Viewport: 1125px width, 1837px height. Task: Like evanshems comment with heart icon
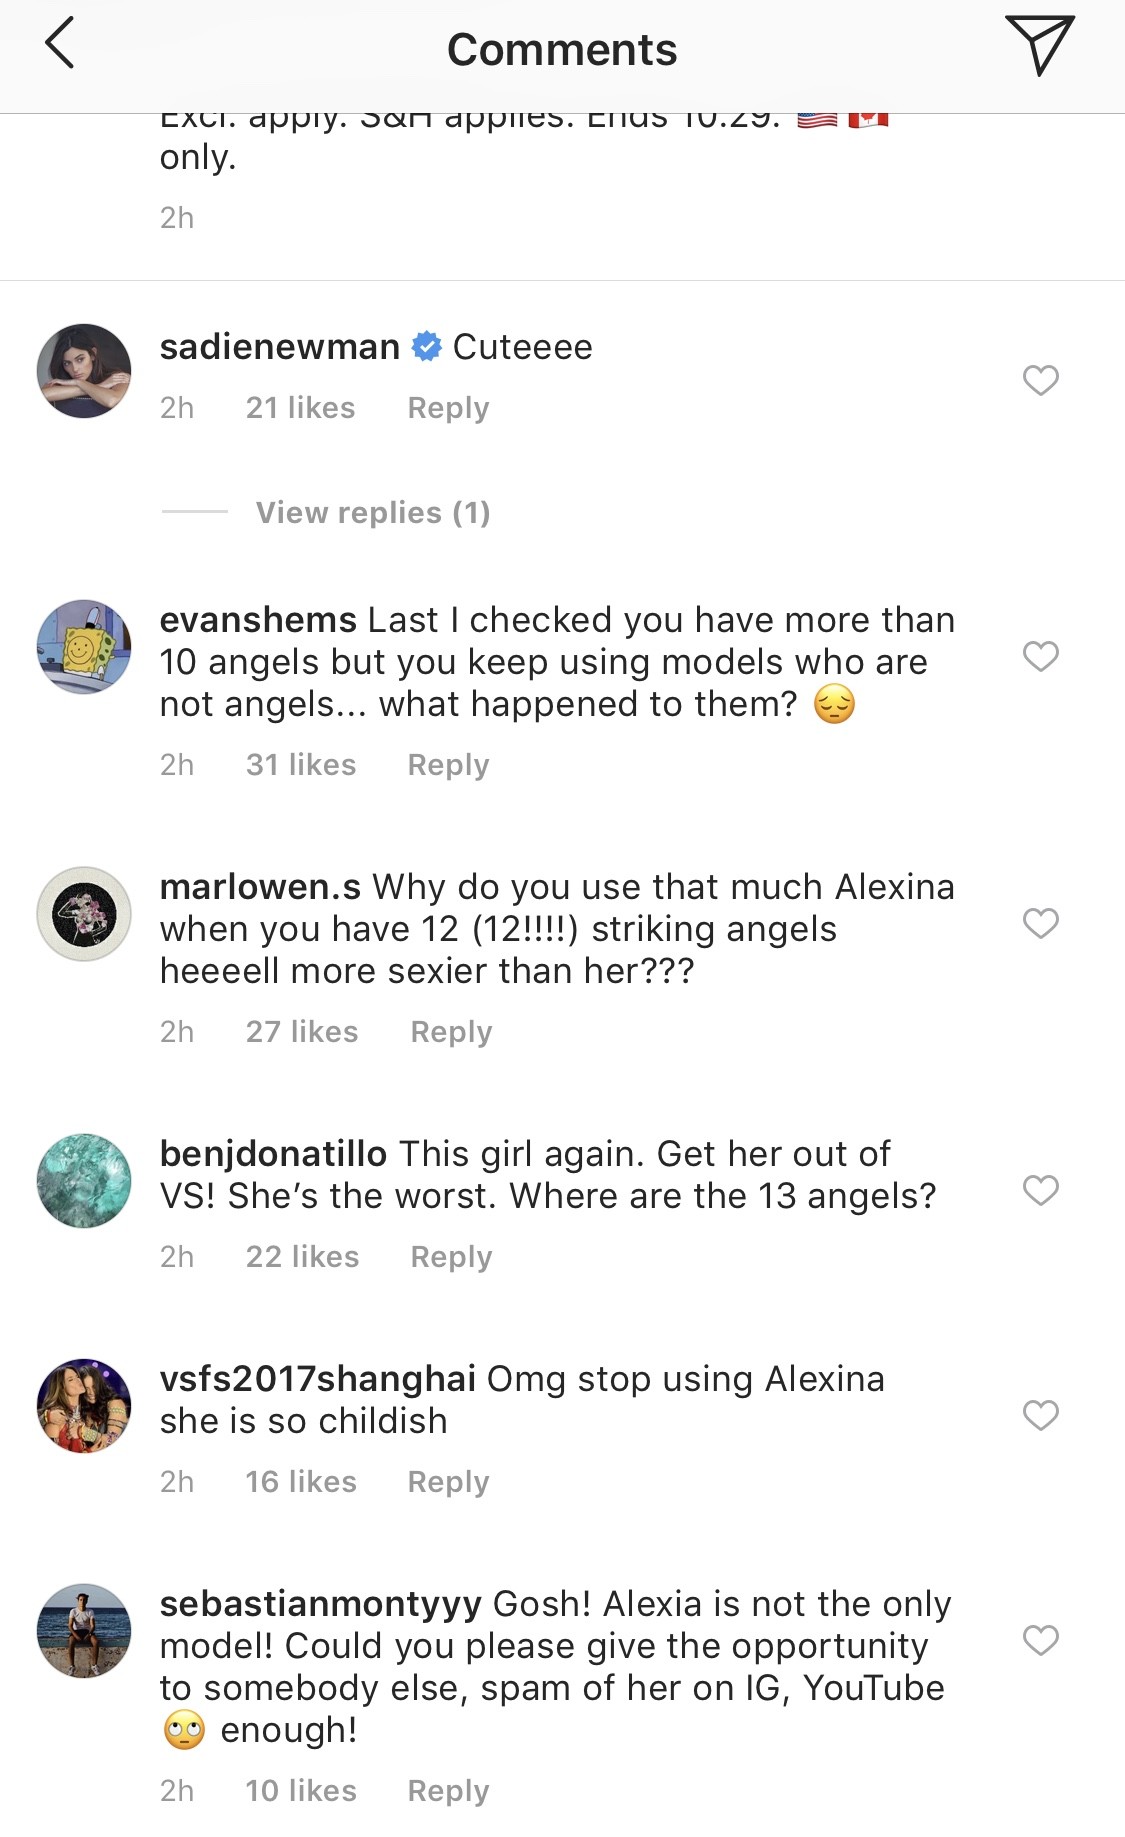click(1040, 656)
